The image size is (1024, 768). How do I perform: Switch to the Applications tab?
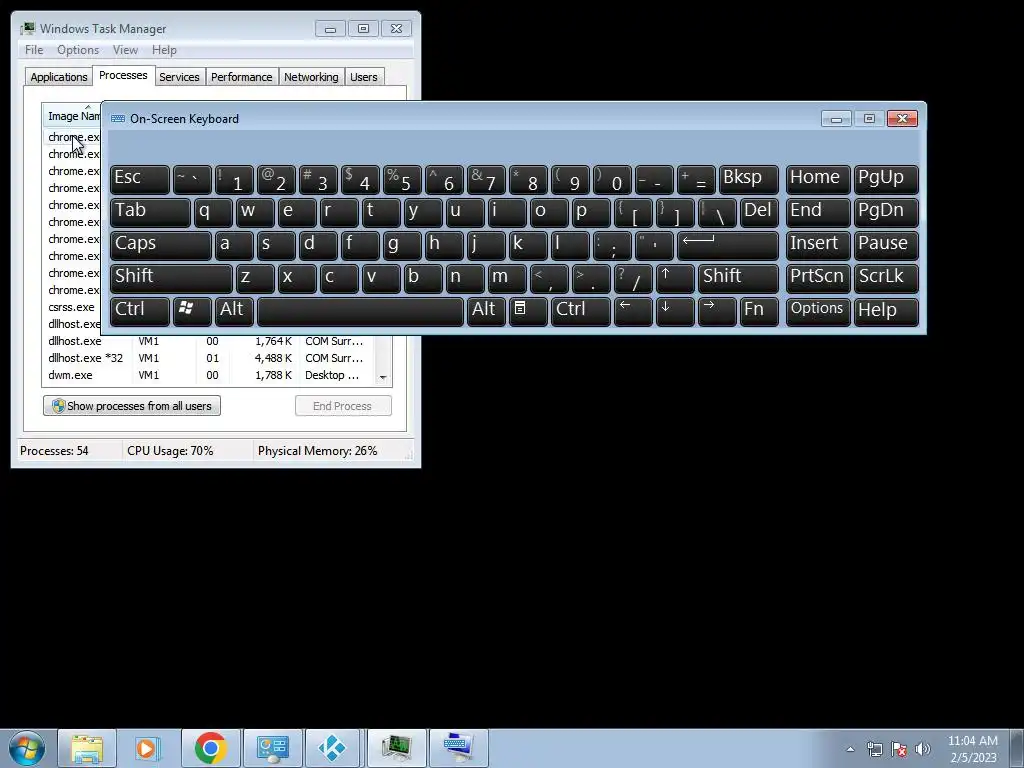pyautogui.click(x=59, y=77)
